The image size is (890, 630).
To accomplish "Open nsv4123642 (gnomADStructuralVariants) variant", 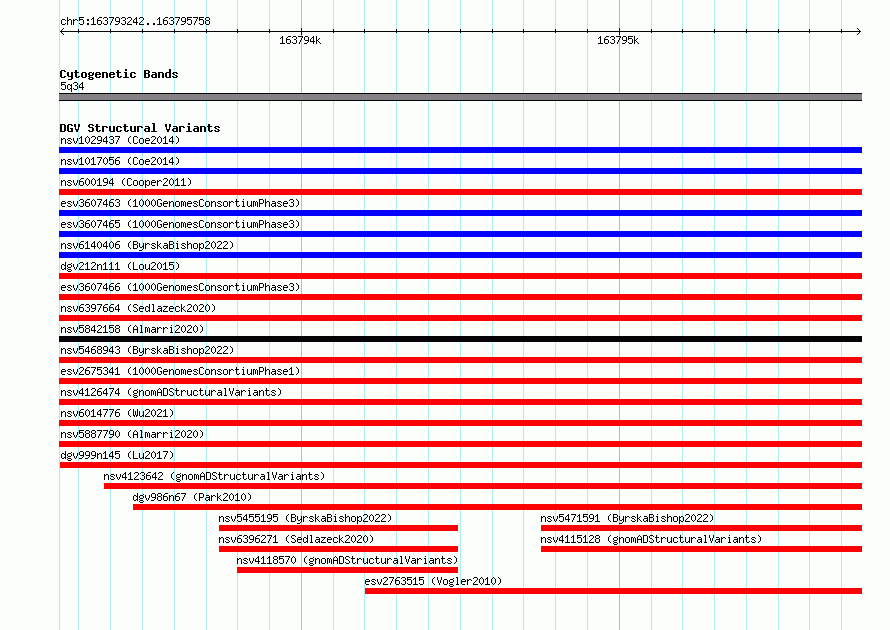I will tap(214, 476).
